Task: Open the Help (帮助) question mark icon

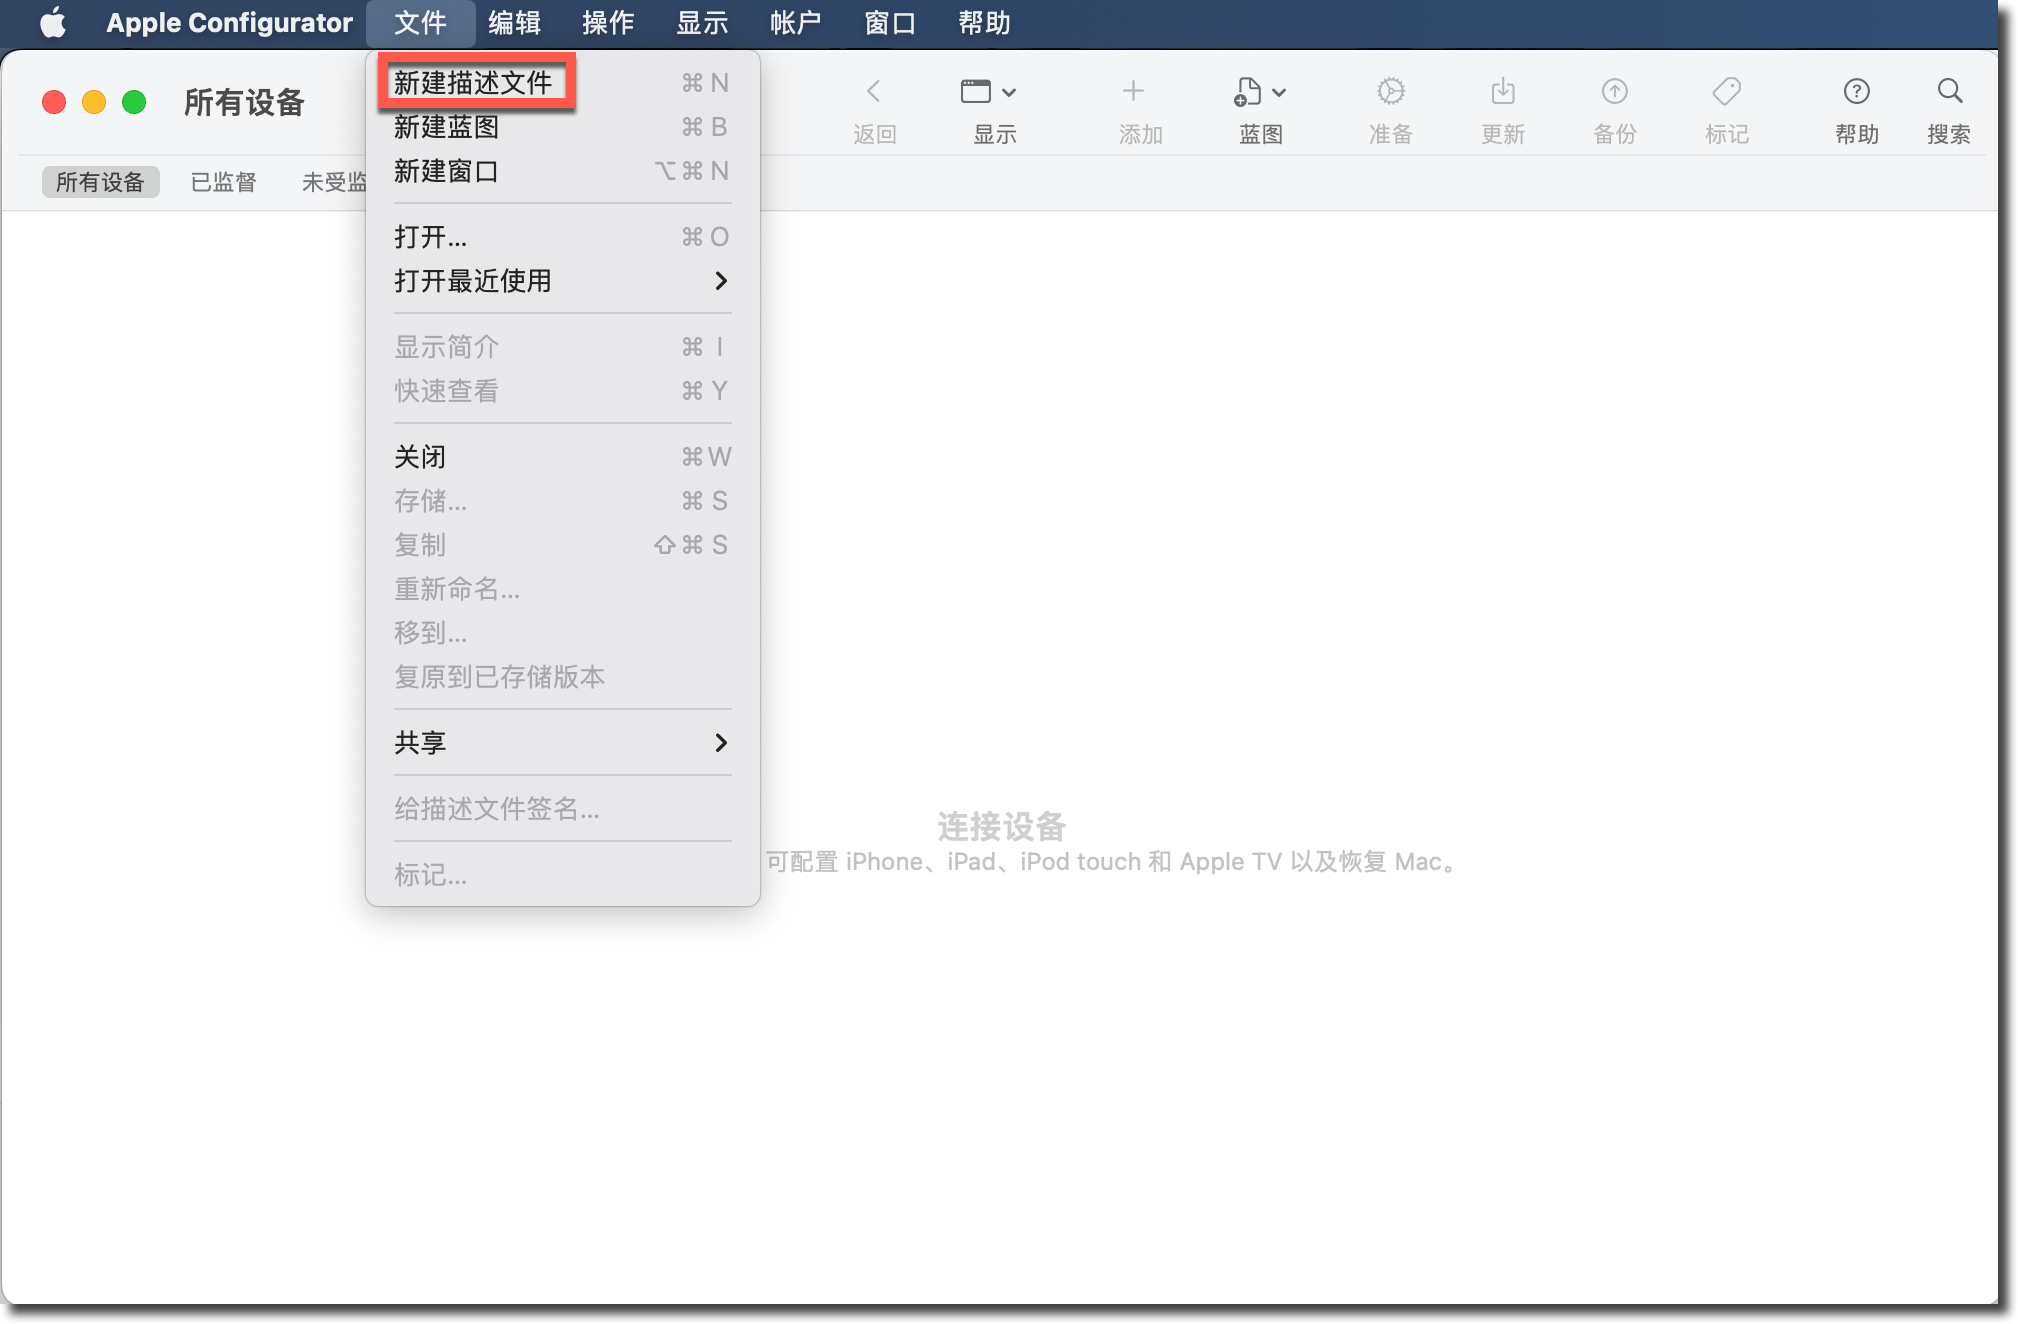Action: pos(1856,92)
